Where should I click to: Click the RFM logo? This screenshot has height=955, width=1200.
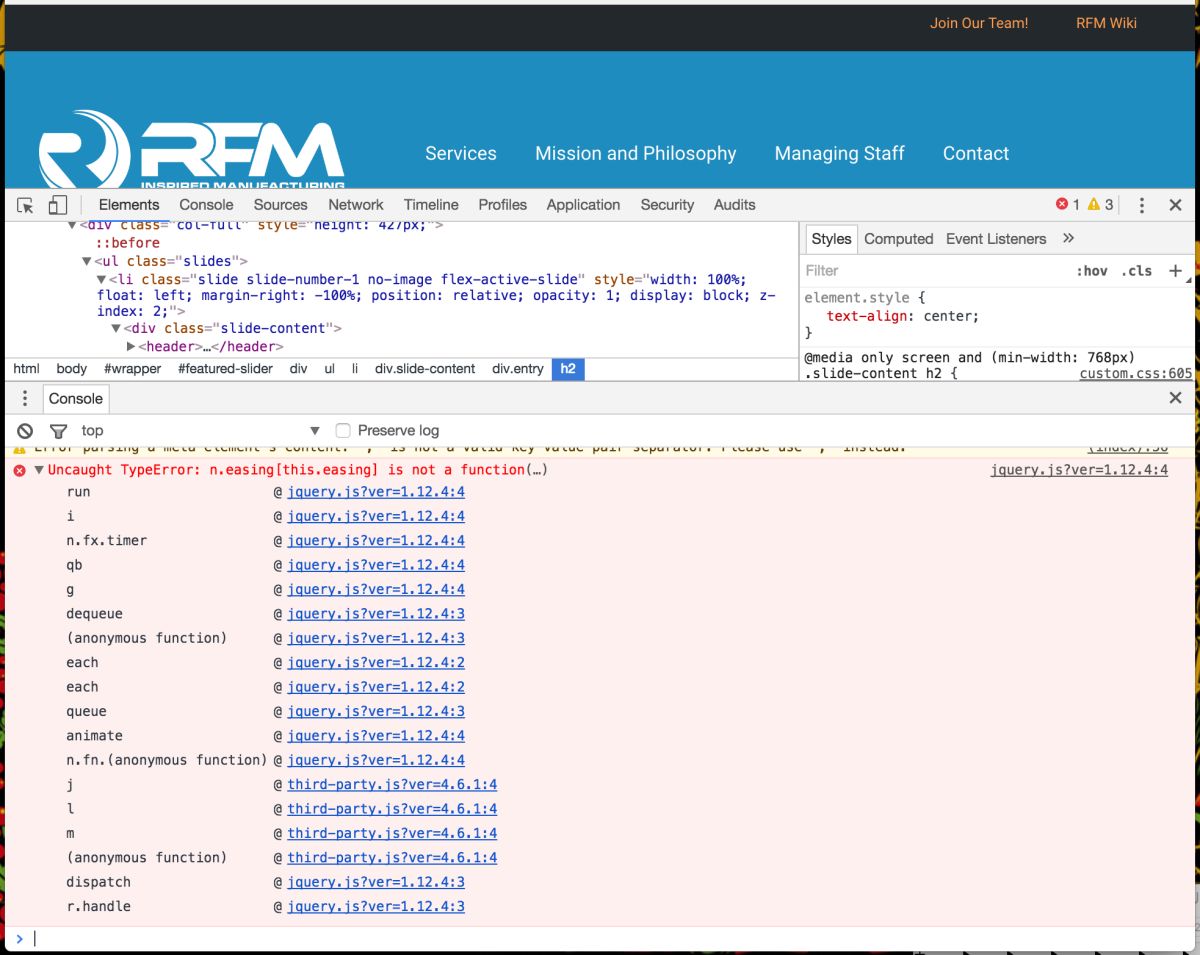coord(191,150)
